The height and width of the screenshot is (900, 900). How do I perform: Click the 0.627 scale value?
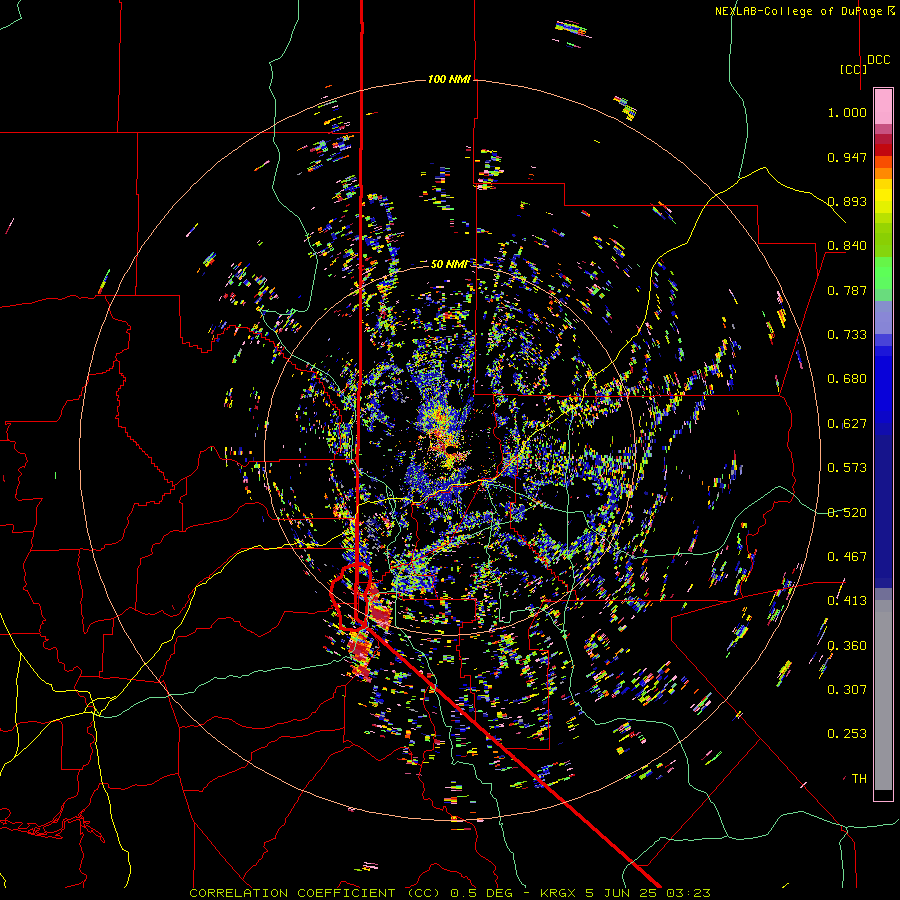847,424
